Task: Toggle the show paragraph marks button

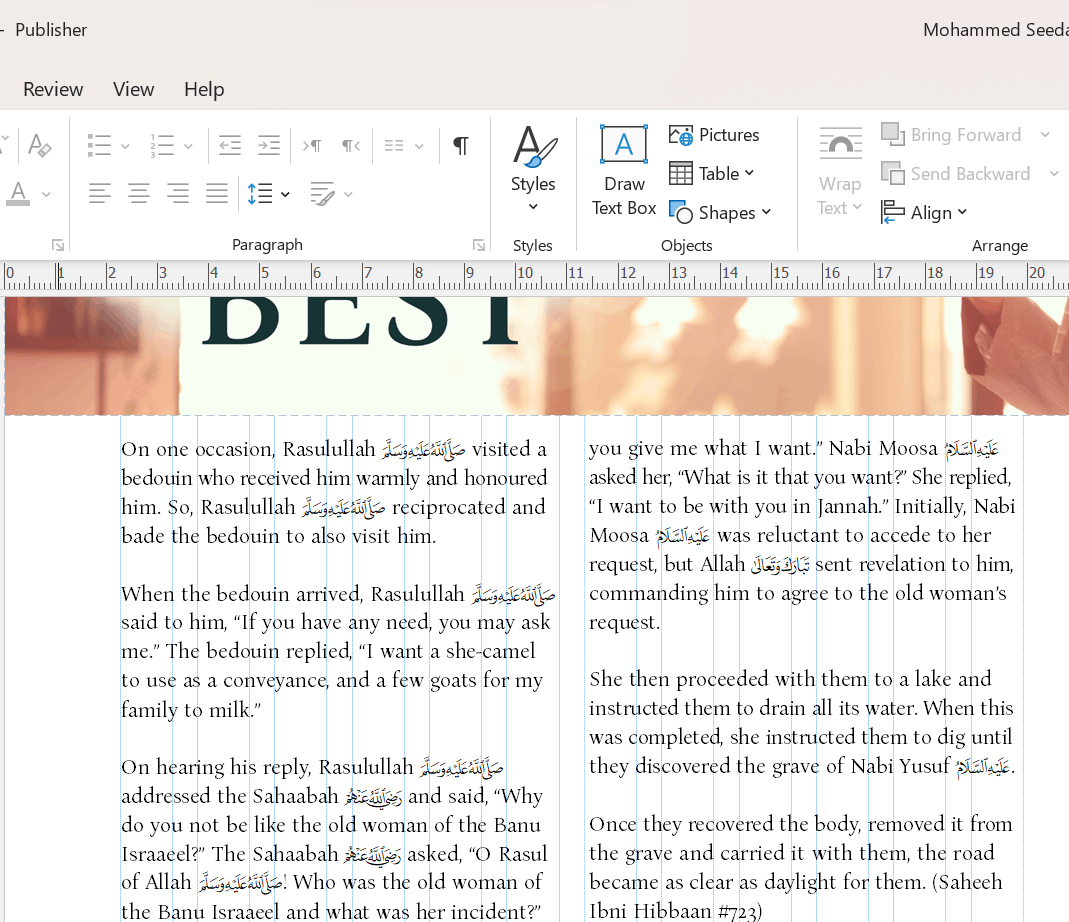Action: tap(461, 145)
